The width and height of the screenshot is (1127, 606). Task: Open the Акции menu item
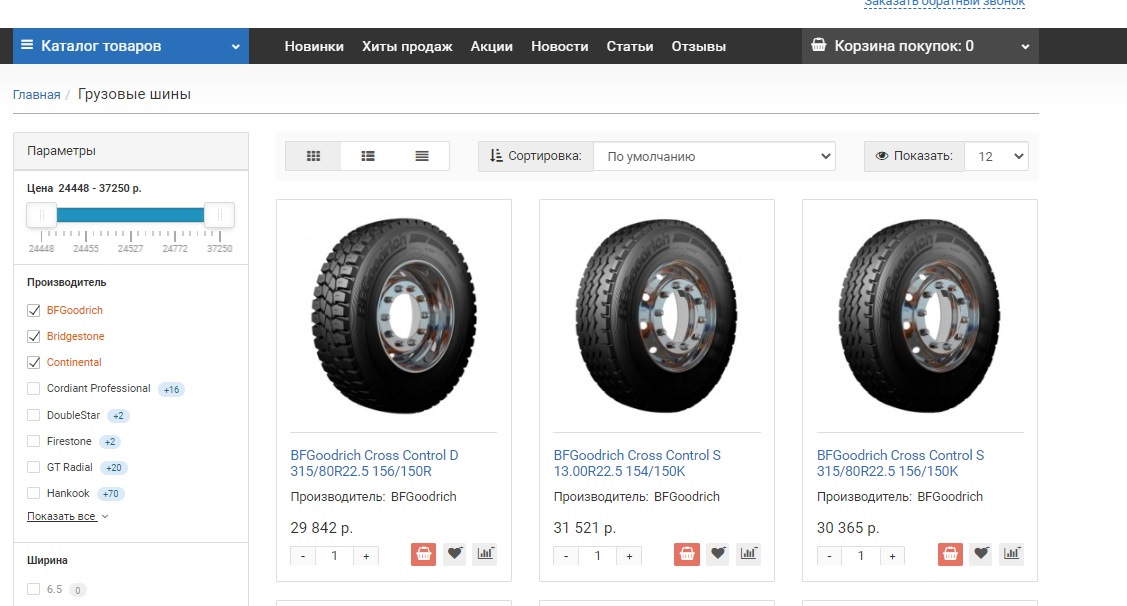tap(492, 46)
